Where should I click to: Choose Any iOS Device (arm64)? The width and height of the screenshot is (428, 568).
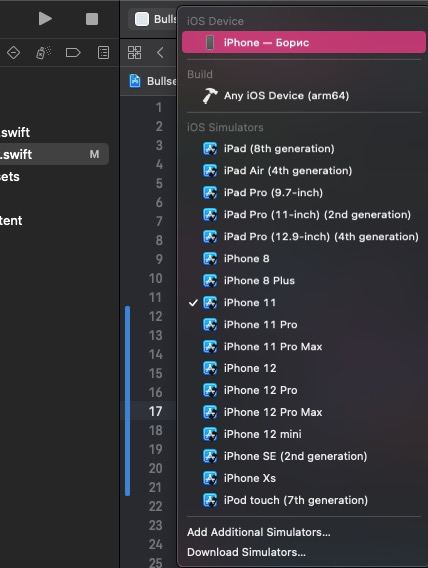pyautogui.click(x=304, y=96)
